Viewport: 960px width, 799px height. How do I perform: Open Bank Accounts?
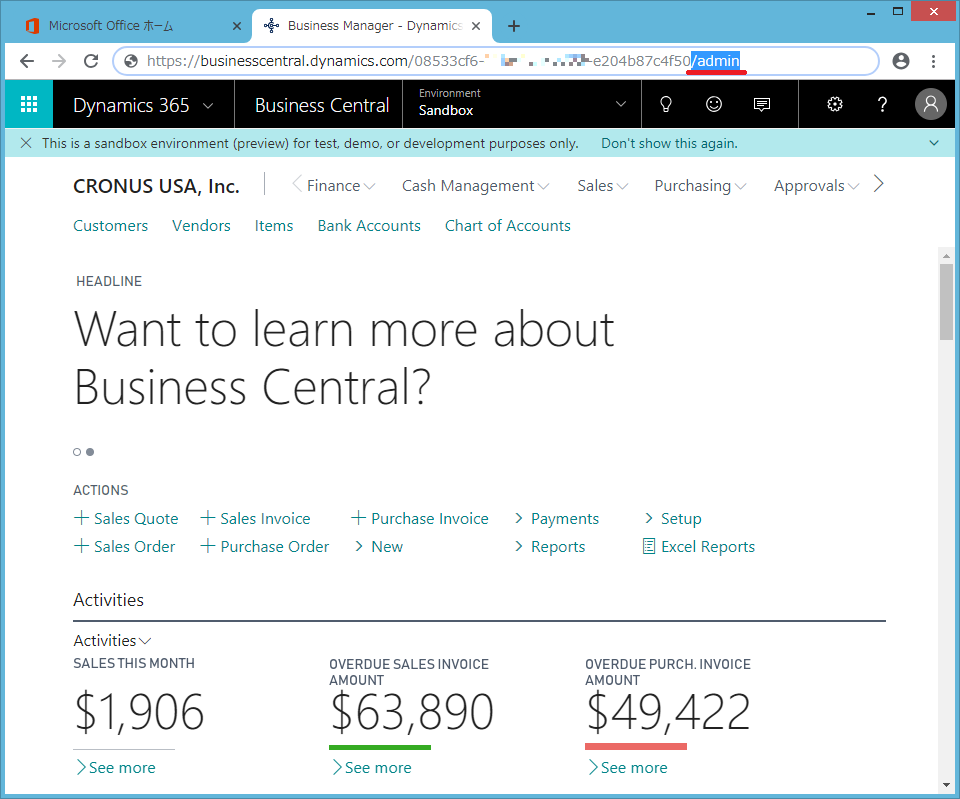coord(369,225)
